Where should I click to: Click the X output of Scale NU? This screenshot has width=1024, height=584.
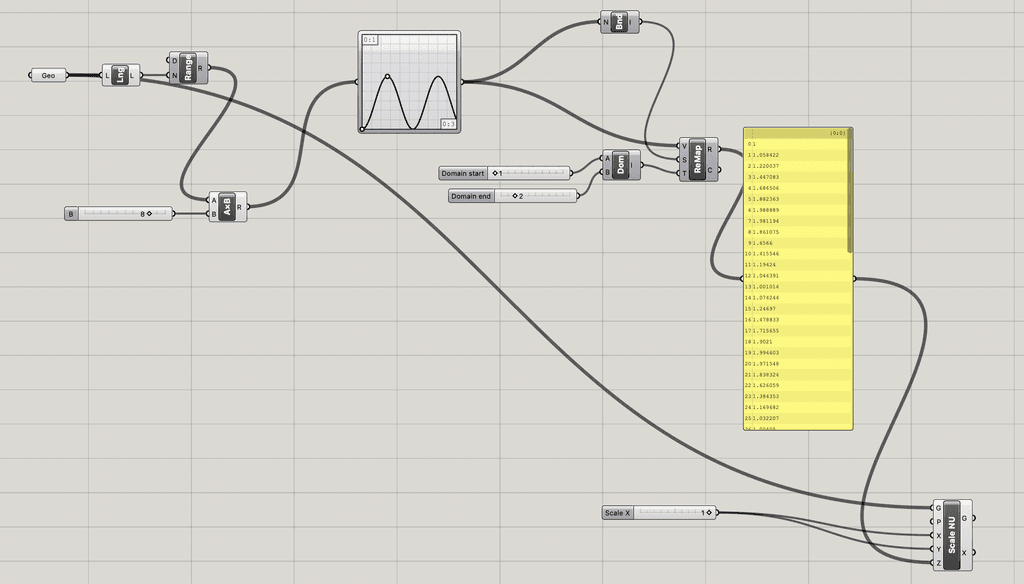[x=965, y=553]
